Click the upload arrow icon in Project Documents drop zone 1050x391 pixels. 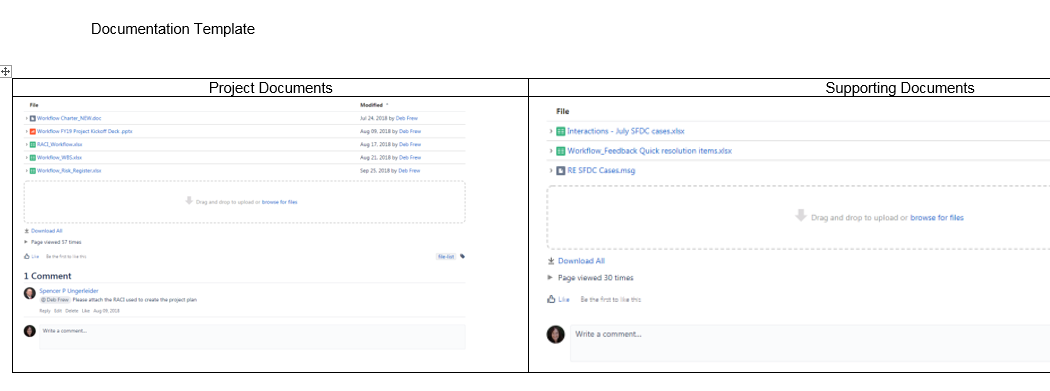[190, 200]
